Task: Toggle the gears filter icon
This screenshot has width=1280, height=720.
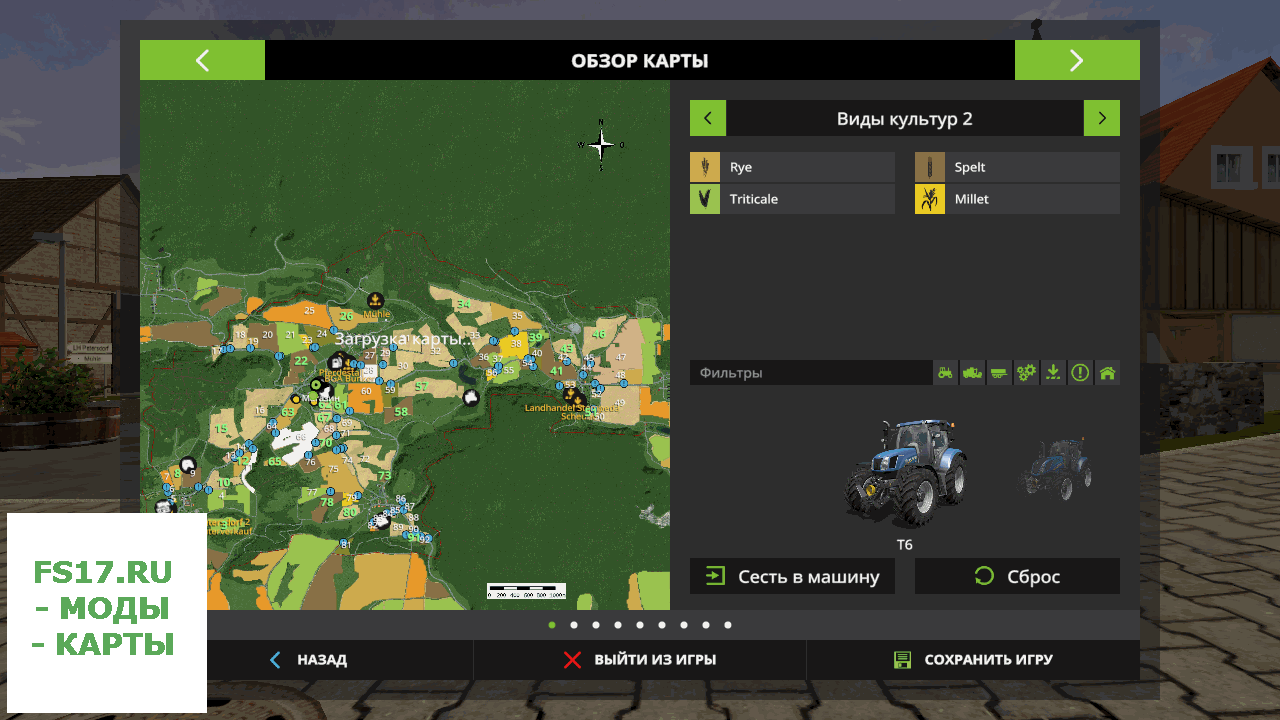Action: click(x=1026, y=373)
